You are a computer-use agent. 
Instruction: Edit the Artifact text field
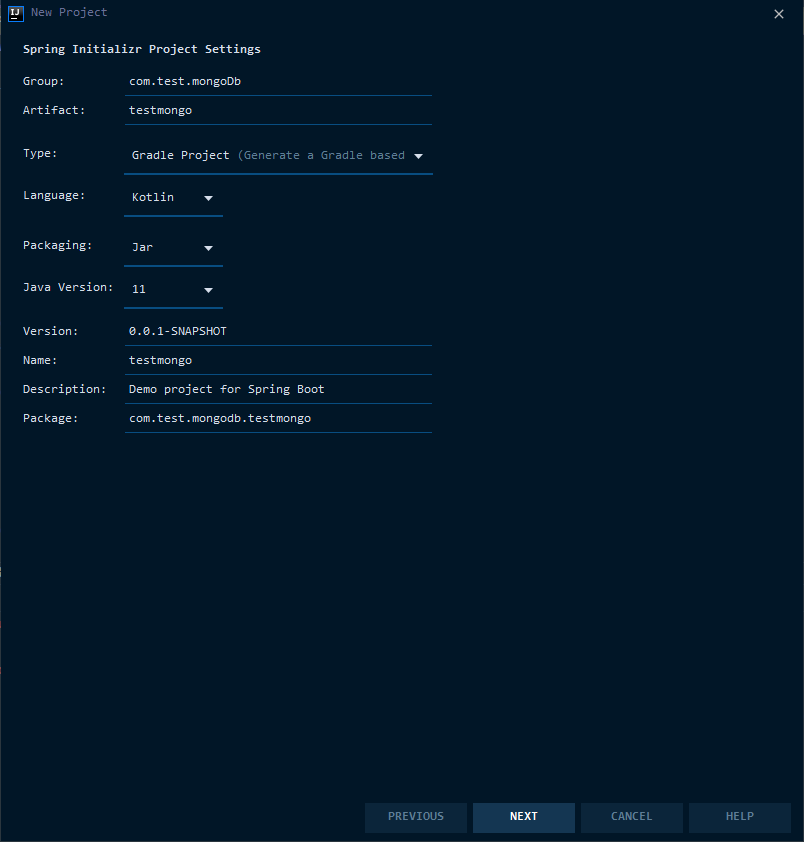[278, 110]
